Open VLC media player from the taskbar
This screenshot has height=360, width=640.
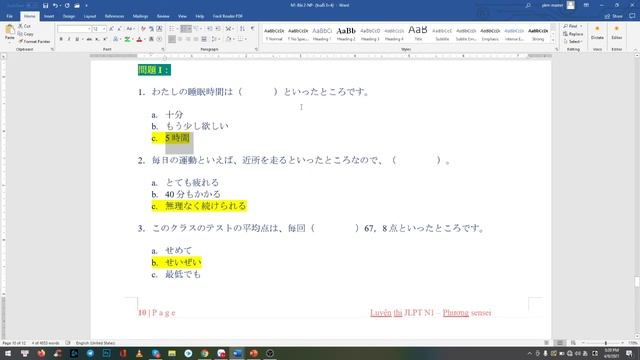pos(139,353)
